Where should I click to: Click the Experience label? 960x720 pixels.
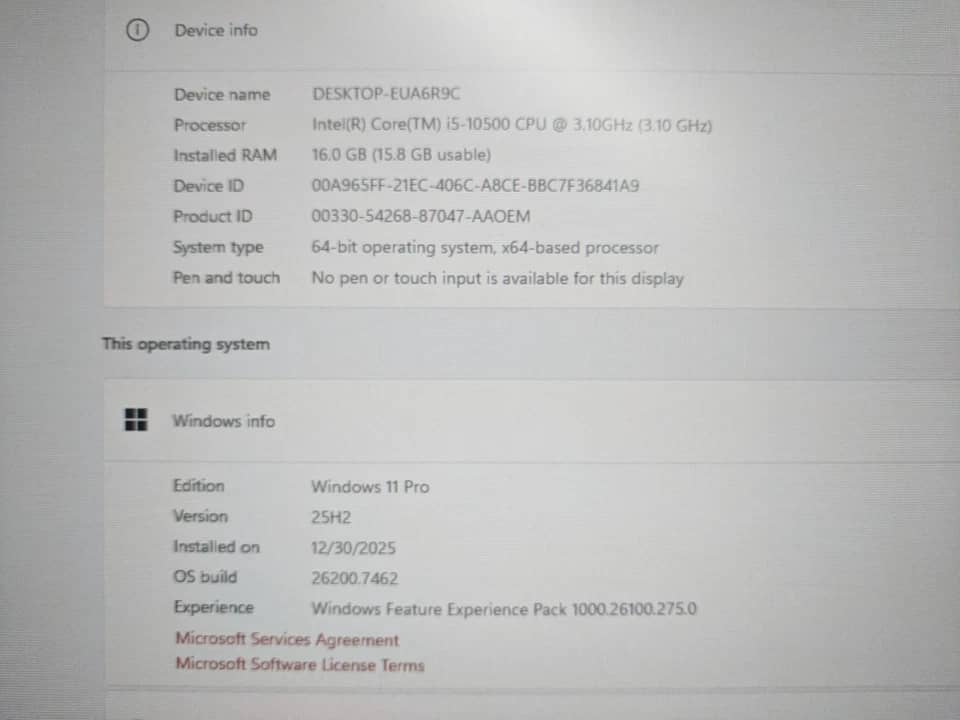[214, 607]
